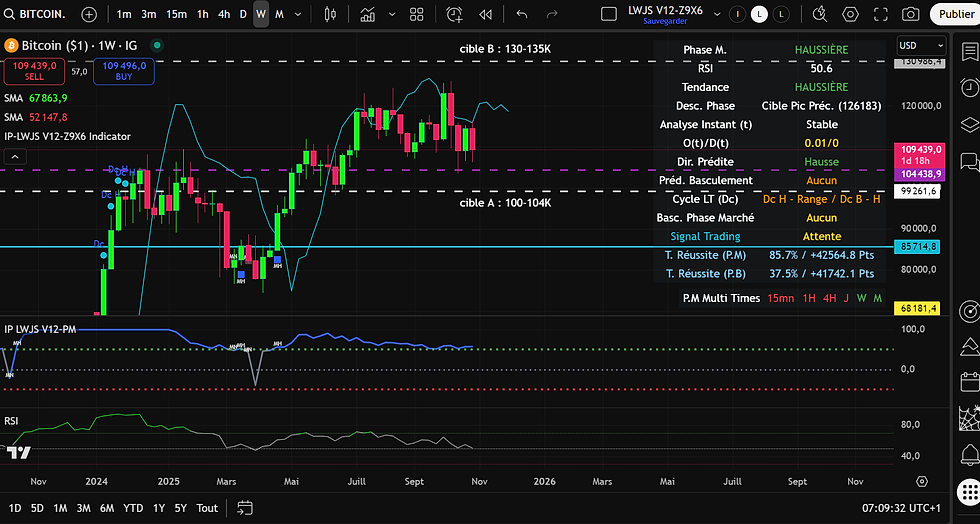This screenshot has width=980, height=524.
Task: Select the 1m timeframe
Action: 124,14
